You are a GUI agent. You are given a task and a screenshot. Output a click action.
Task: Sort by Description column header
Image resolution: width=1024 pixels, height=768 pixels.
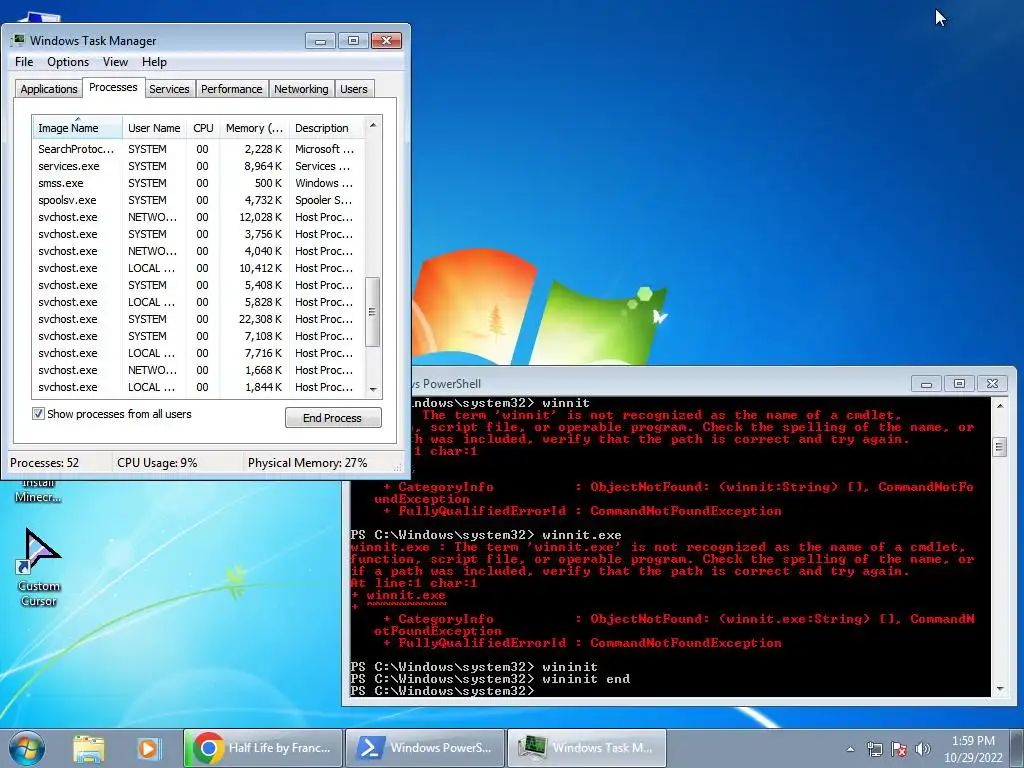(326, 128)
